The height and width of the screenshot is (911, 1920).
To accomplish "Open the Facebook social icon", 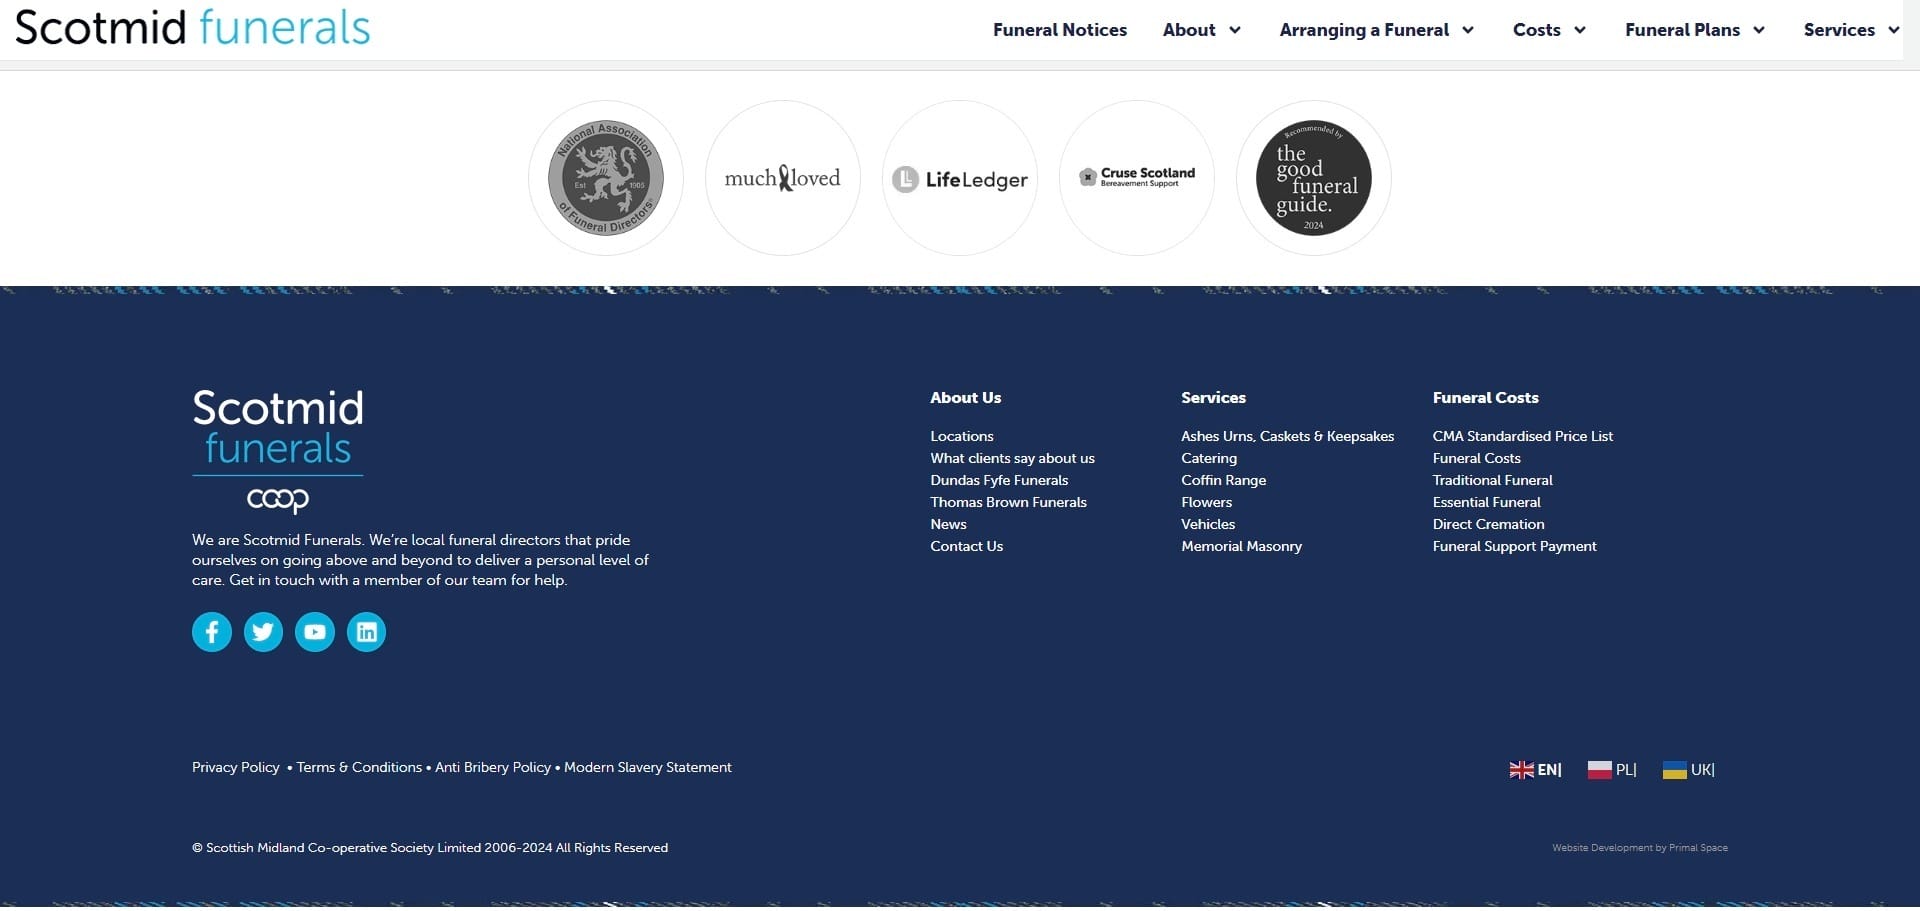I will (x=212, y=632).
